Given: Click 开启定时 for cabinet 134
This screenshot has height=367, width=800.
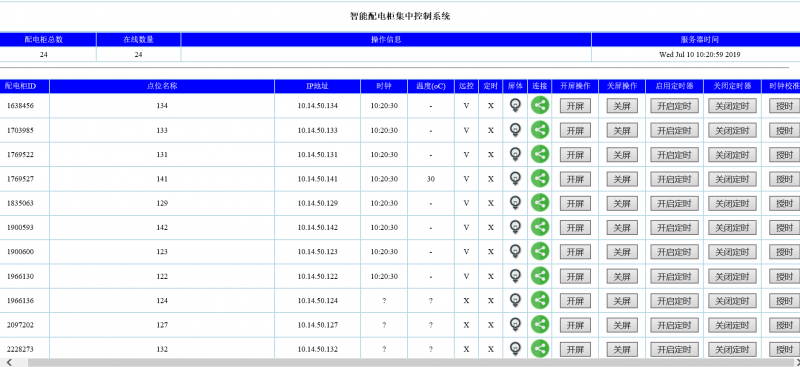Looking at the screenshot, I should point(674,106).
